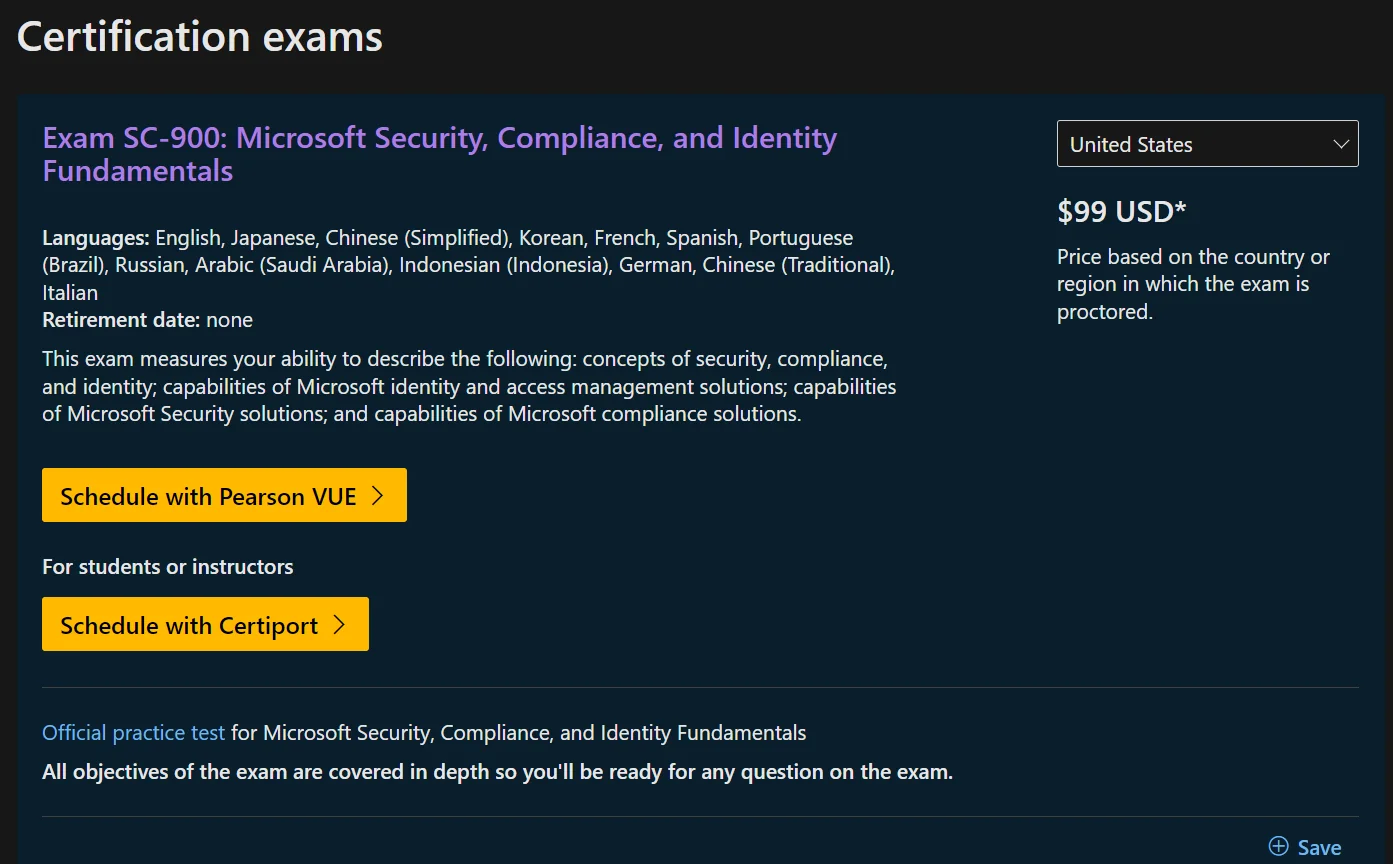
Task: Click the $99 USD price text
Action: tap(1121, 212)
